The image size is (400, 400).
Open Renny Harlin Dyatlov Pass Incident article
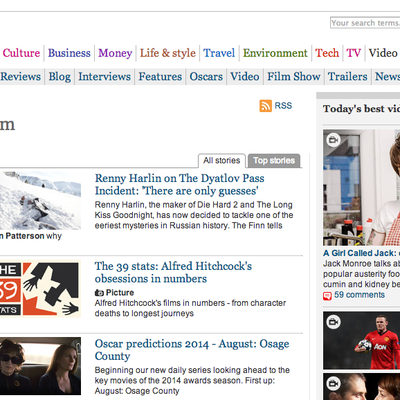coord(179,184)
